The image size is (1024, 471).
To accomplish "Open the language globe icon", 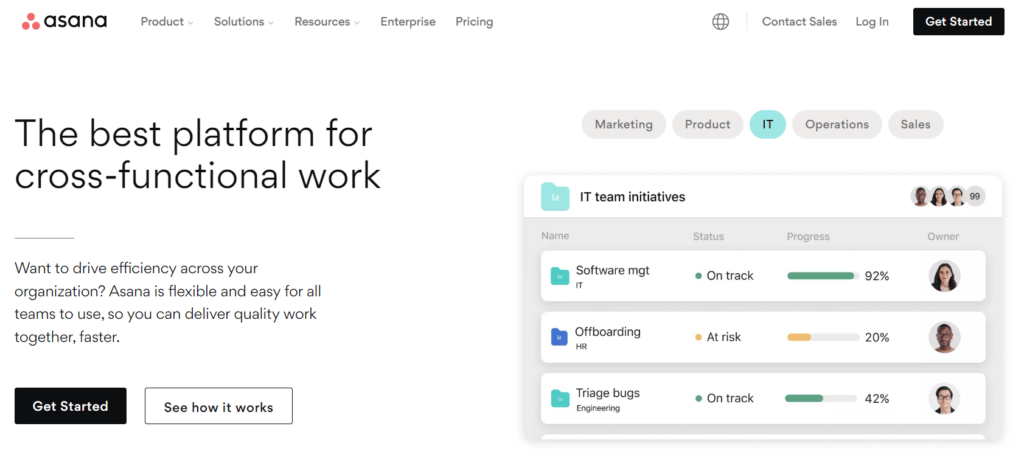I will [x=720, y=22].
